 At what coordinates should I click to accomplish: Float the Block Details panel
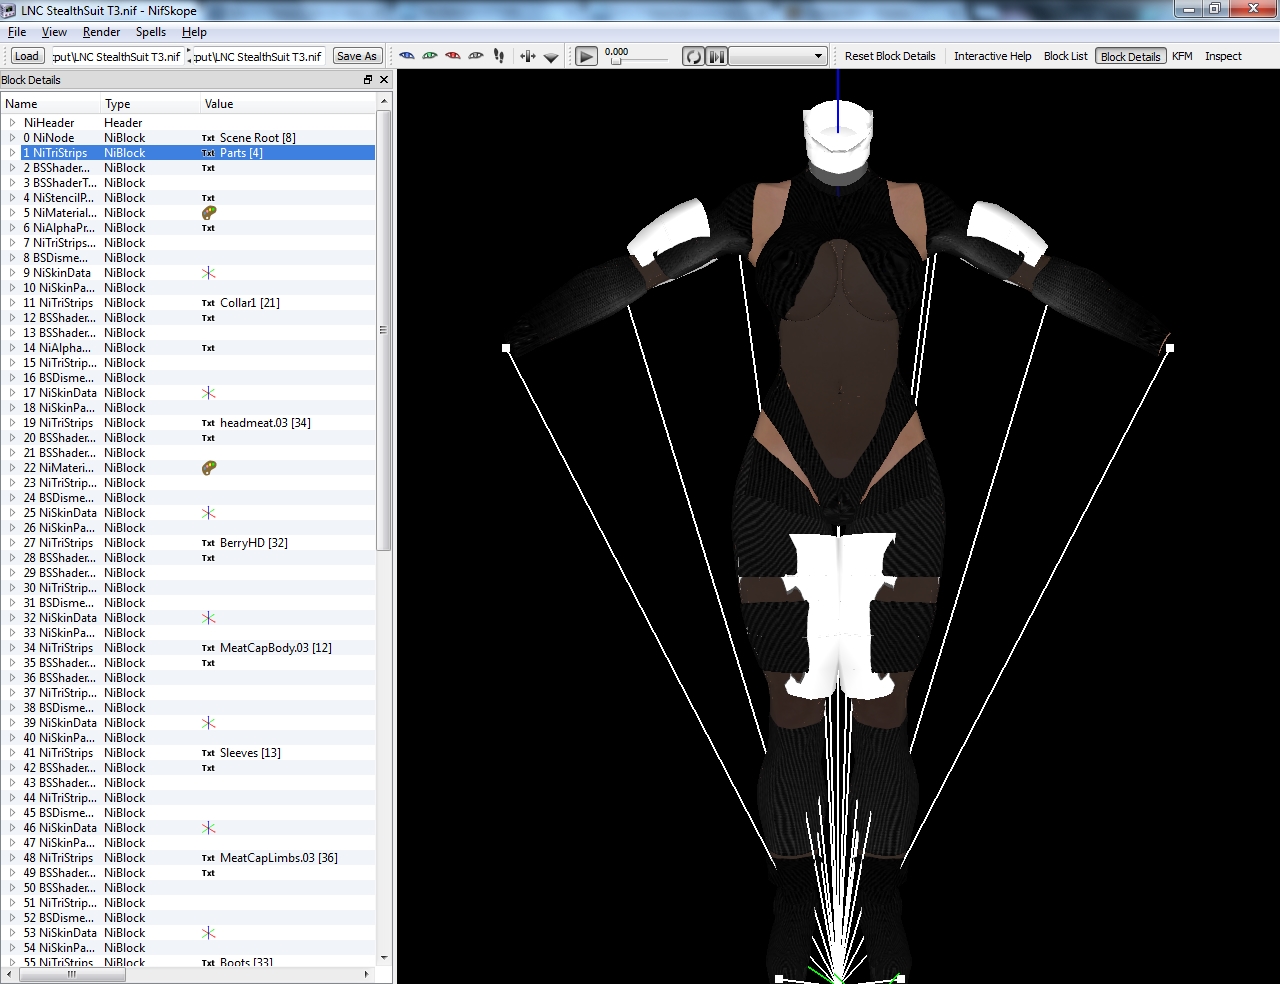coord(368,80)
